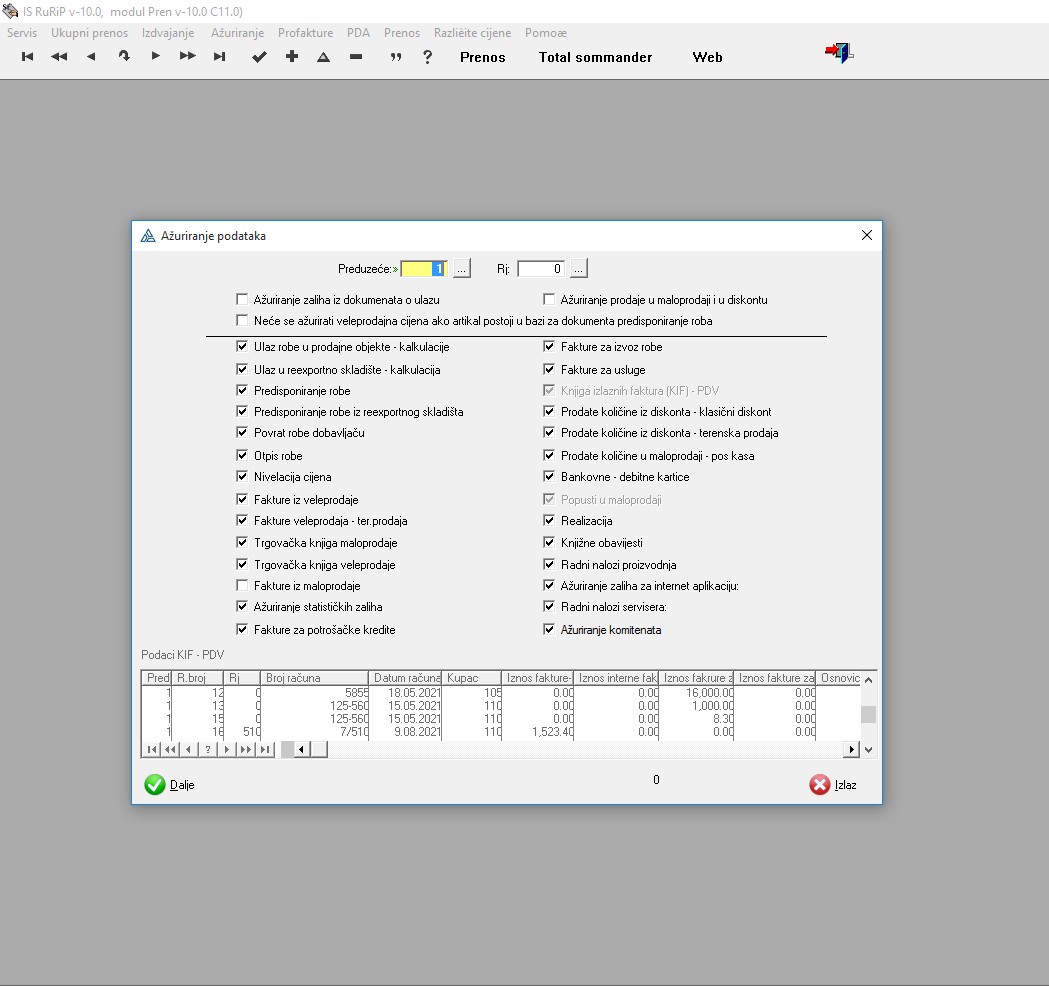Click the Rj number input field

click(541, 269)
